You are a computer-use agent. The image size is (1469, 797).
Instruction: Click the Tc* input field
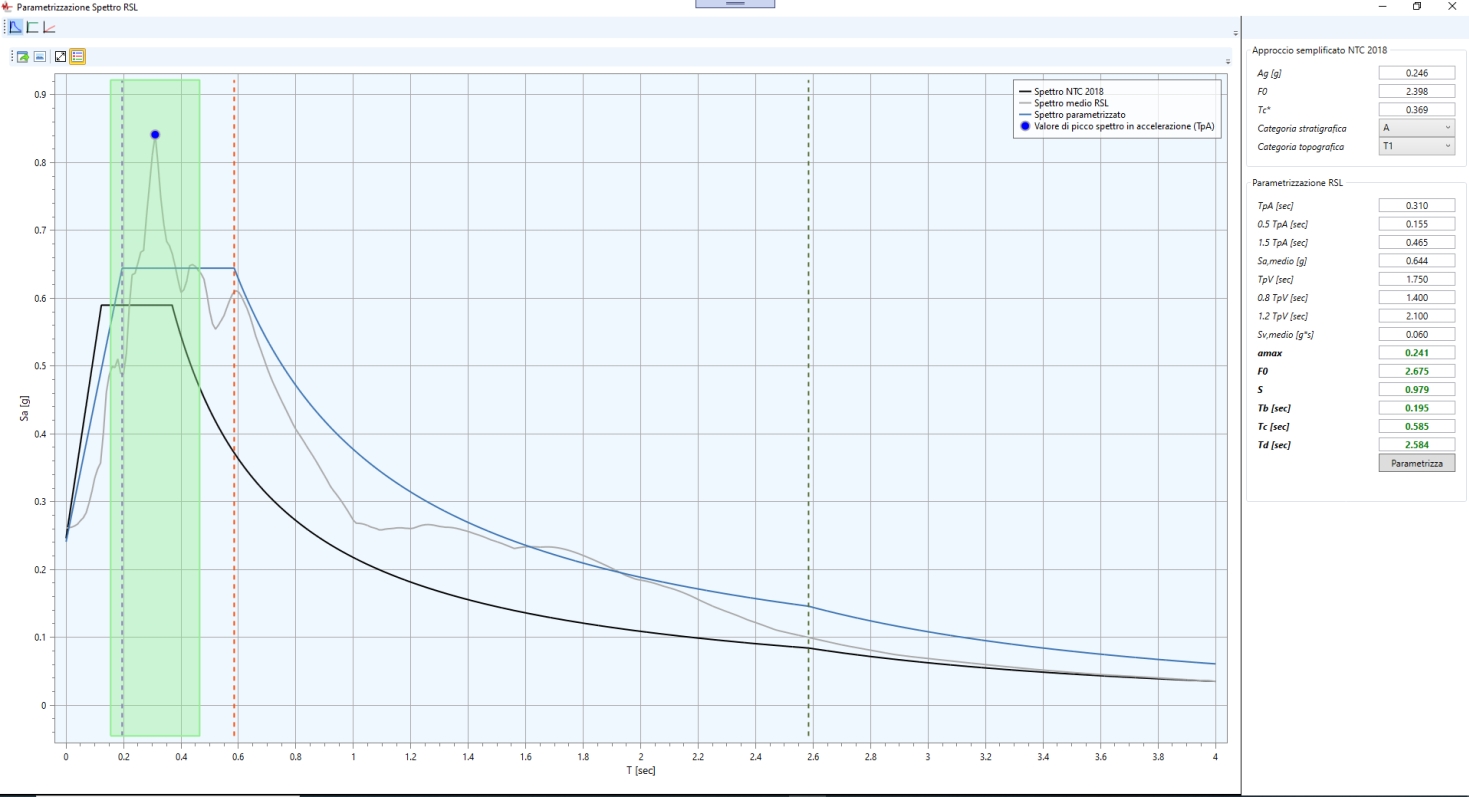pos(1417,110)
